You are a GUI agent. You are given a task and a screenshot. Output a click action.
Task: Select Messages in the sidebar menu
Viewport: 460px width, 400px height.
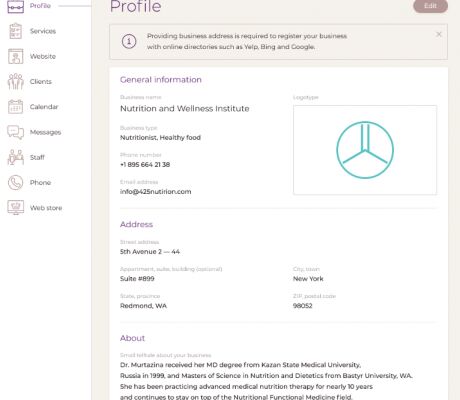tap(45, 132)
